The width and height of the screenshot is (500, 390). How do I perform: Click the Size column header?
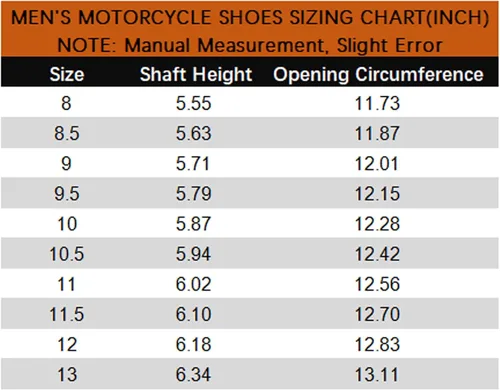click(67, 74)
